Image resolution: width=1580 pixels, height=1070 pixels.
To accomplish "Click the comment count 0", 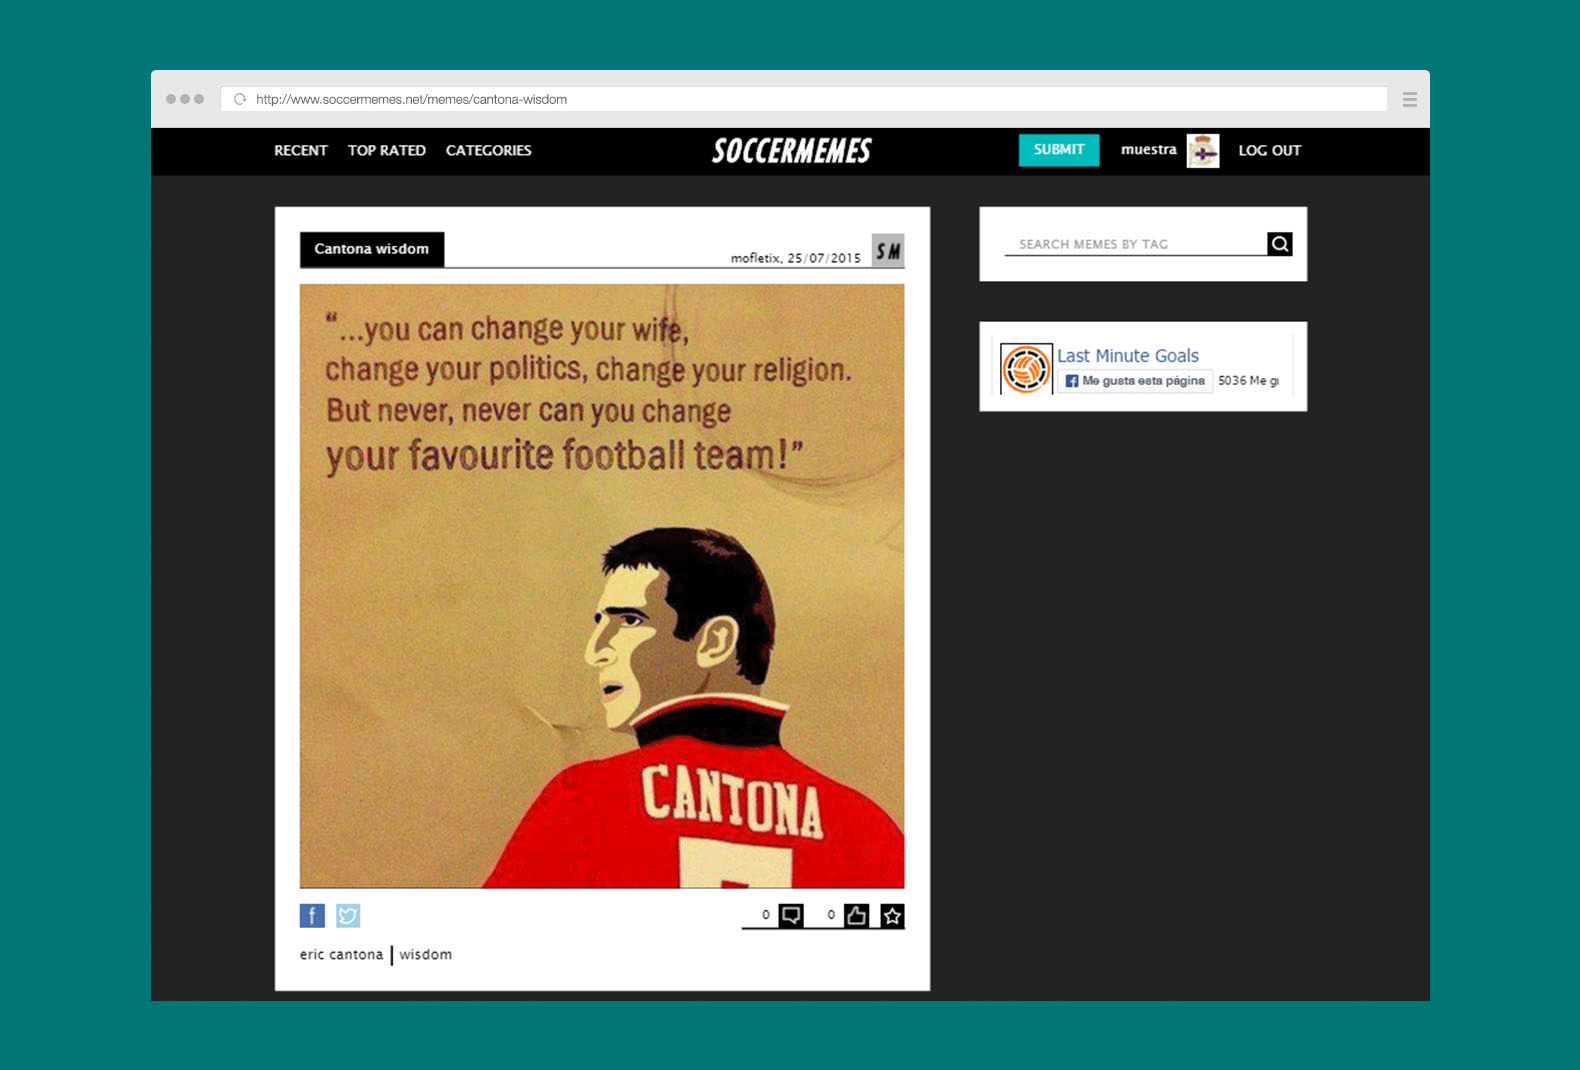I will (x=766, y=915).
